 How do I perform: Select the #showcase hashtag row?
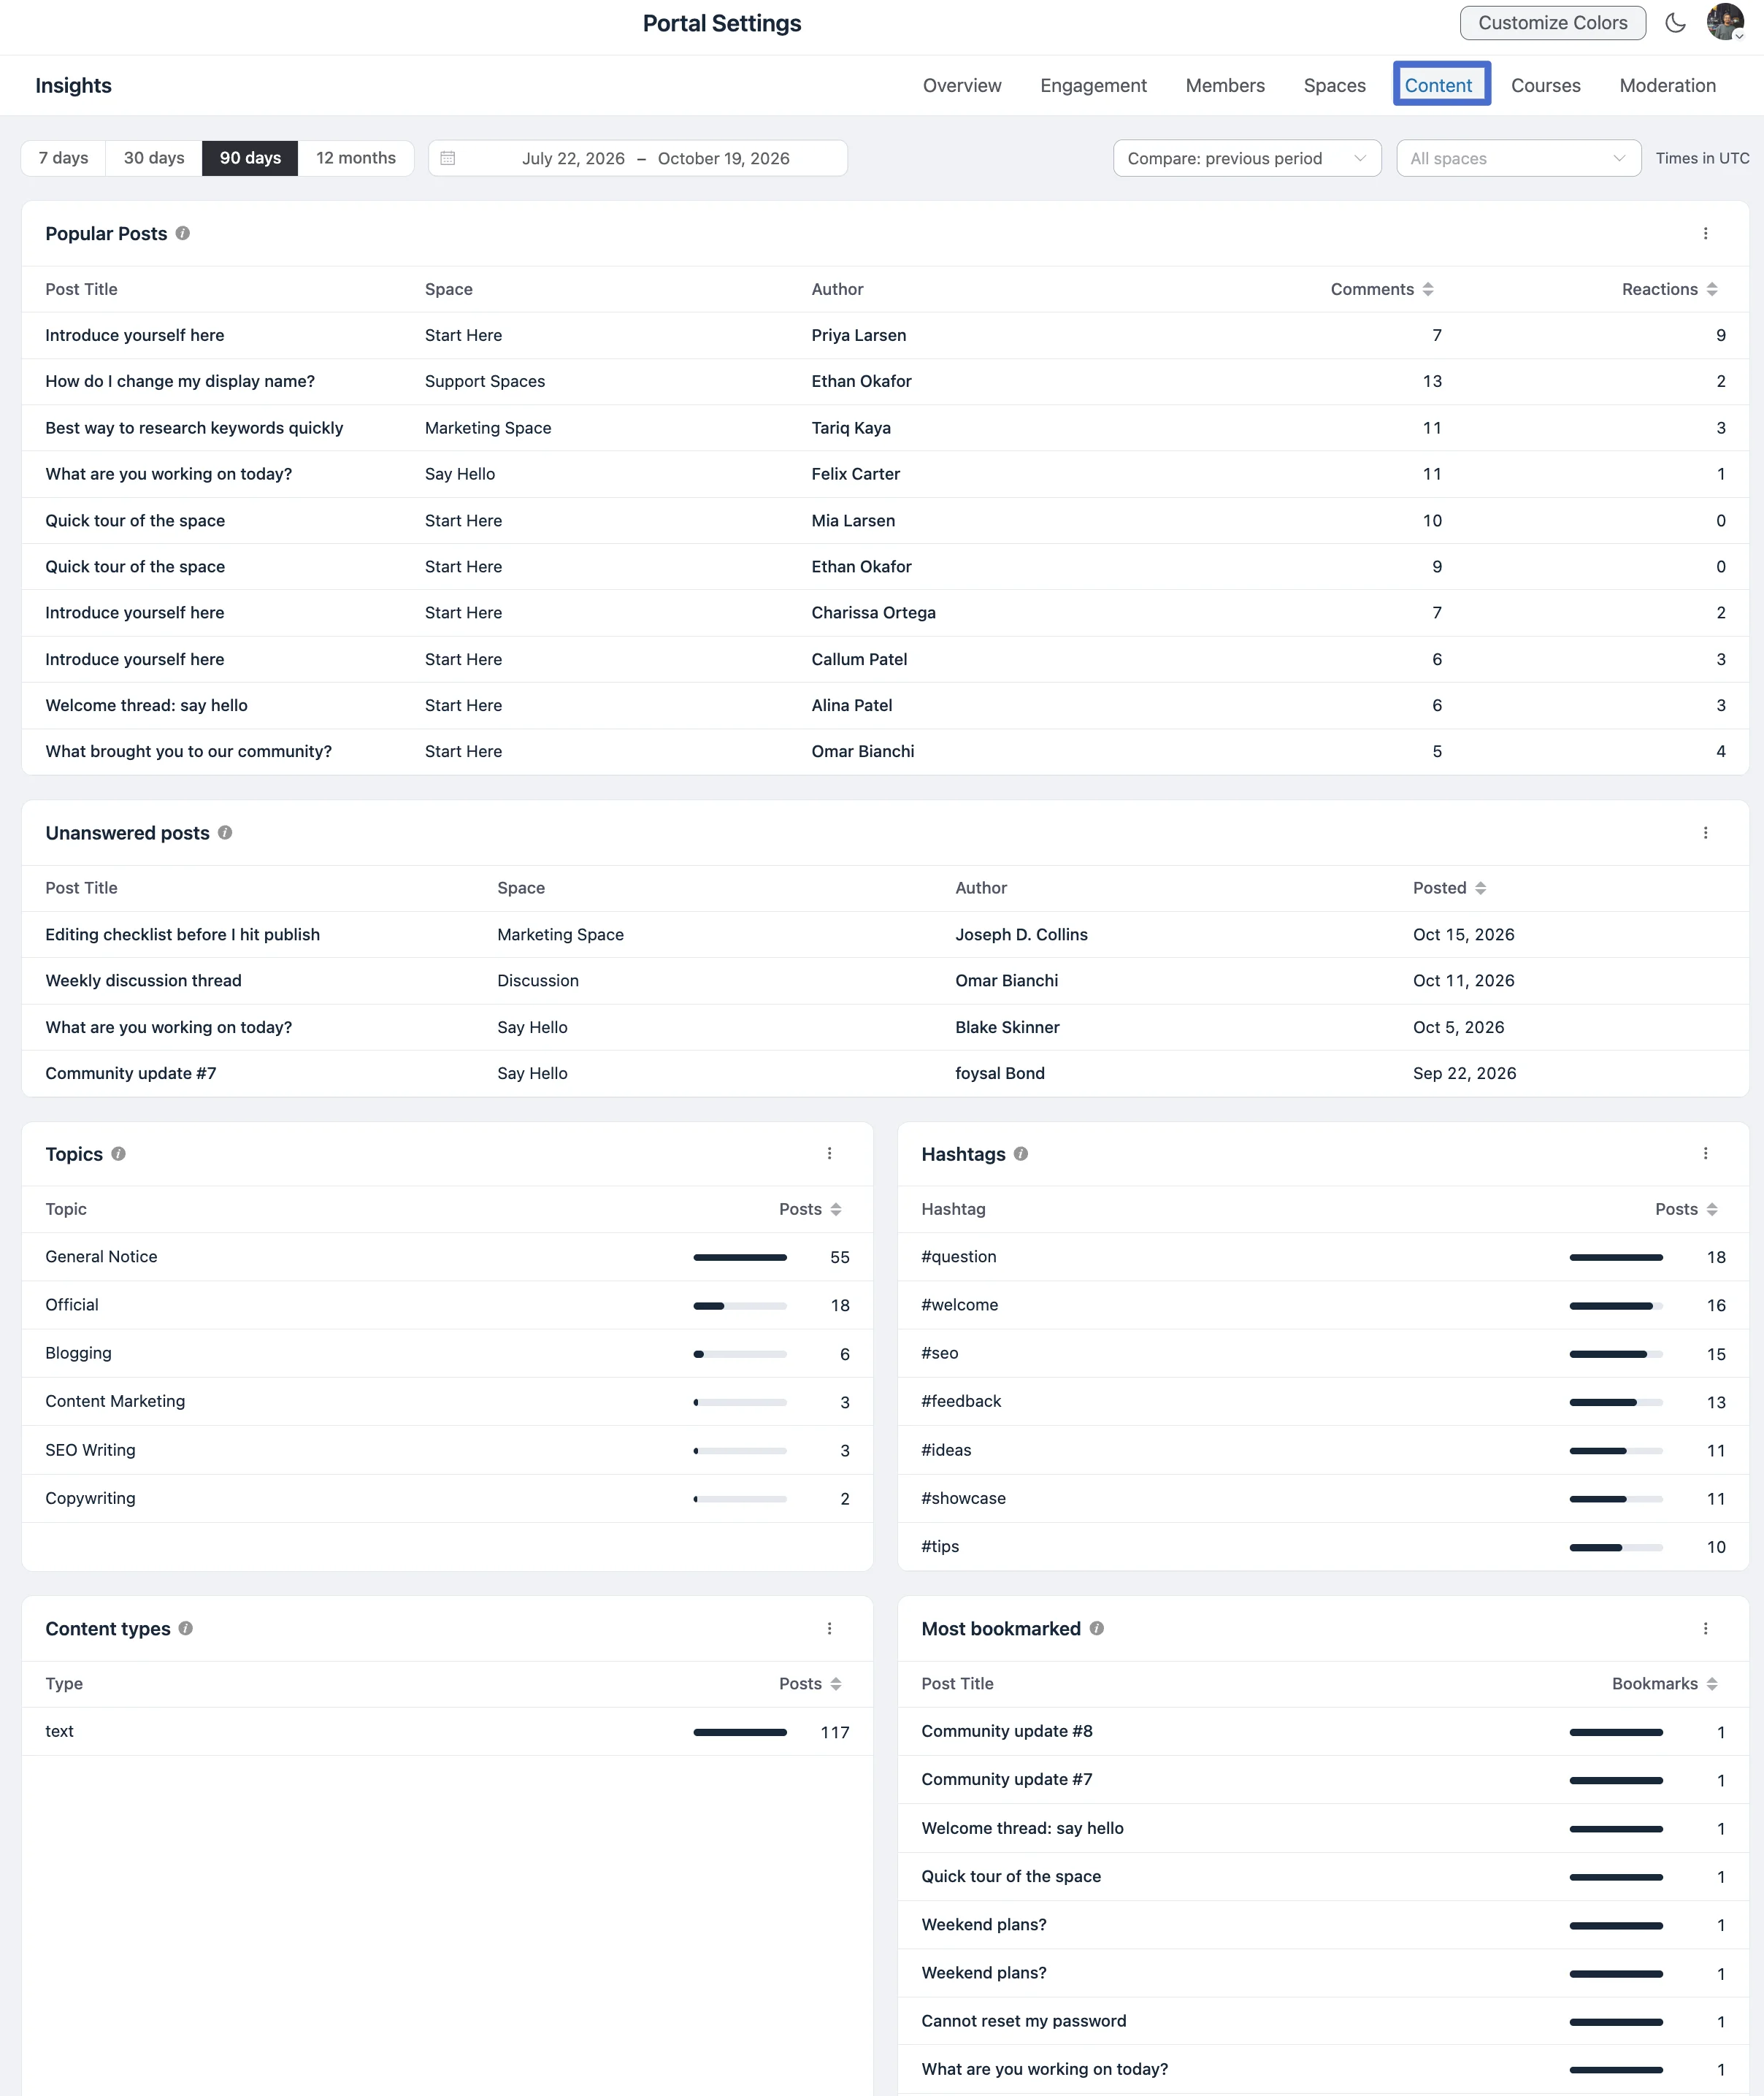tap(1323, 1498)
